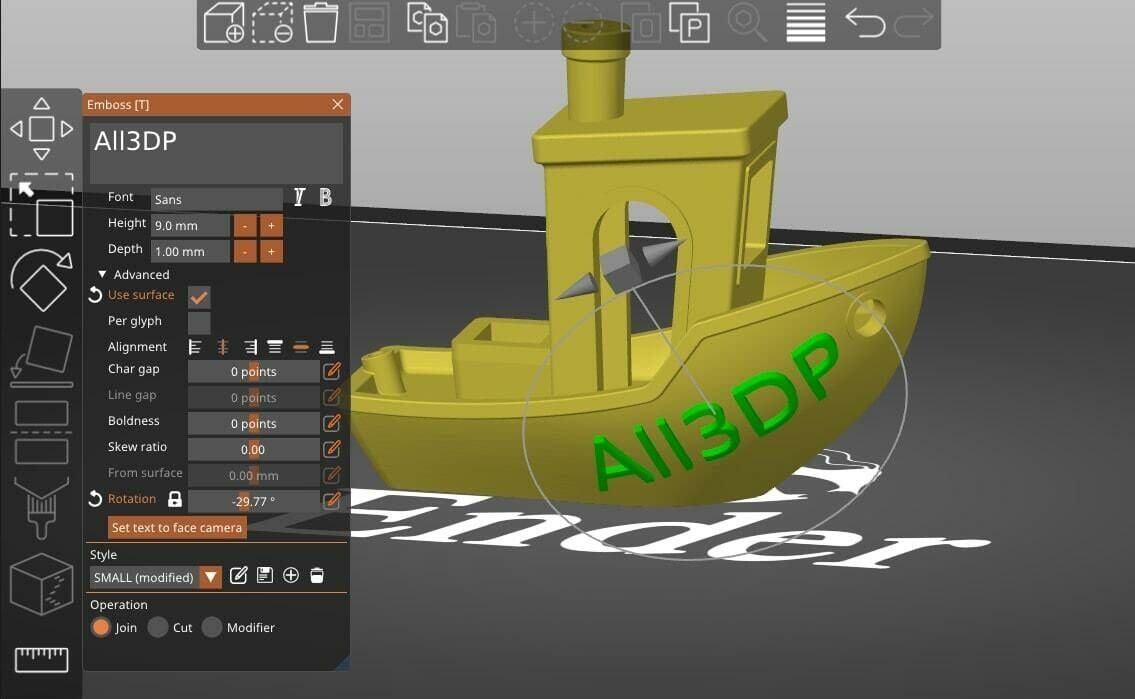Select the Paint-on supports brush tool

[41, 508]
